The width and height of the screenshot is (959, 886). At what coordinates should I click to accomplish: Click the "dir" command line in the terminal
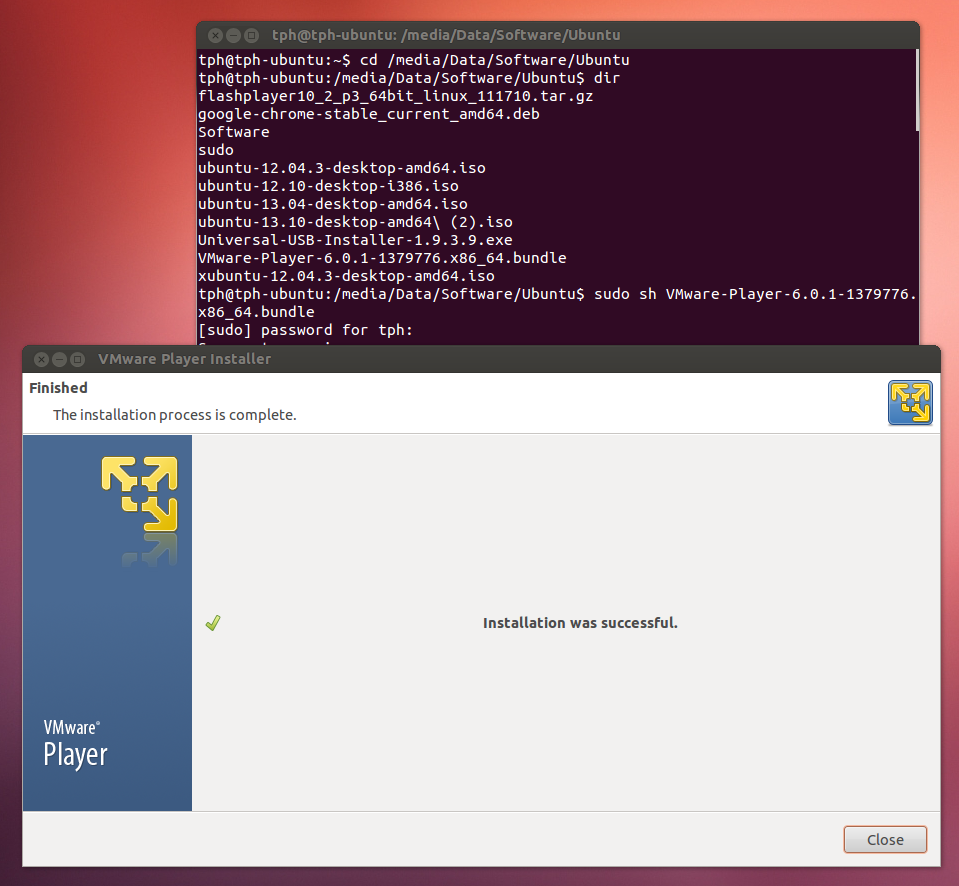point(409,78)
